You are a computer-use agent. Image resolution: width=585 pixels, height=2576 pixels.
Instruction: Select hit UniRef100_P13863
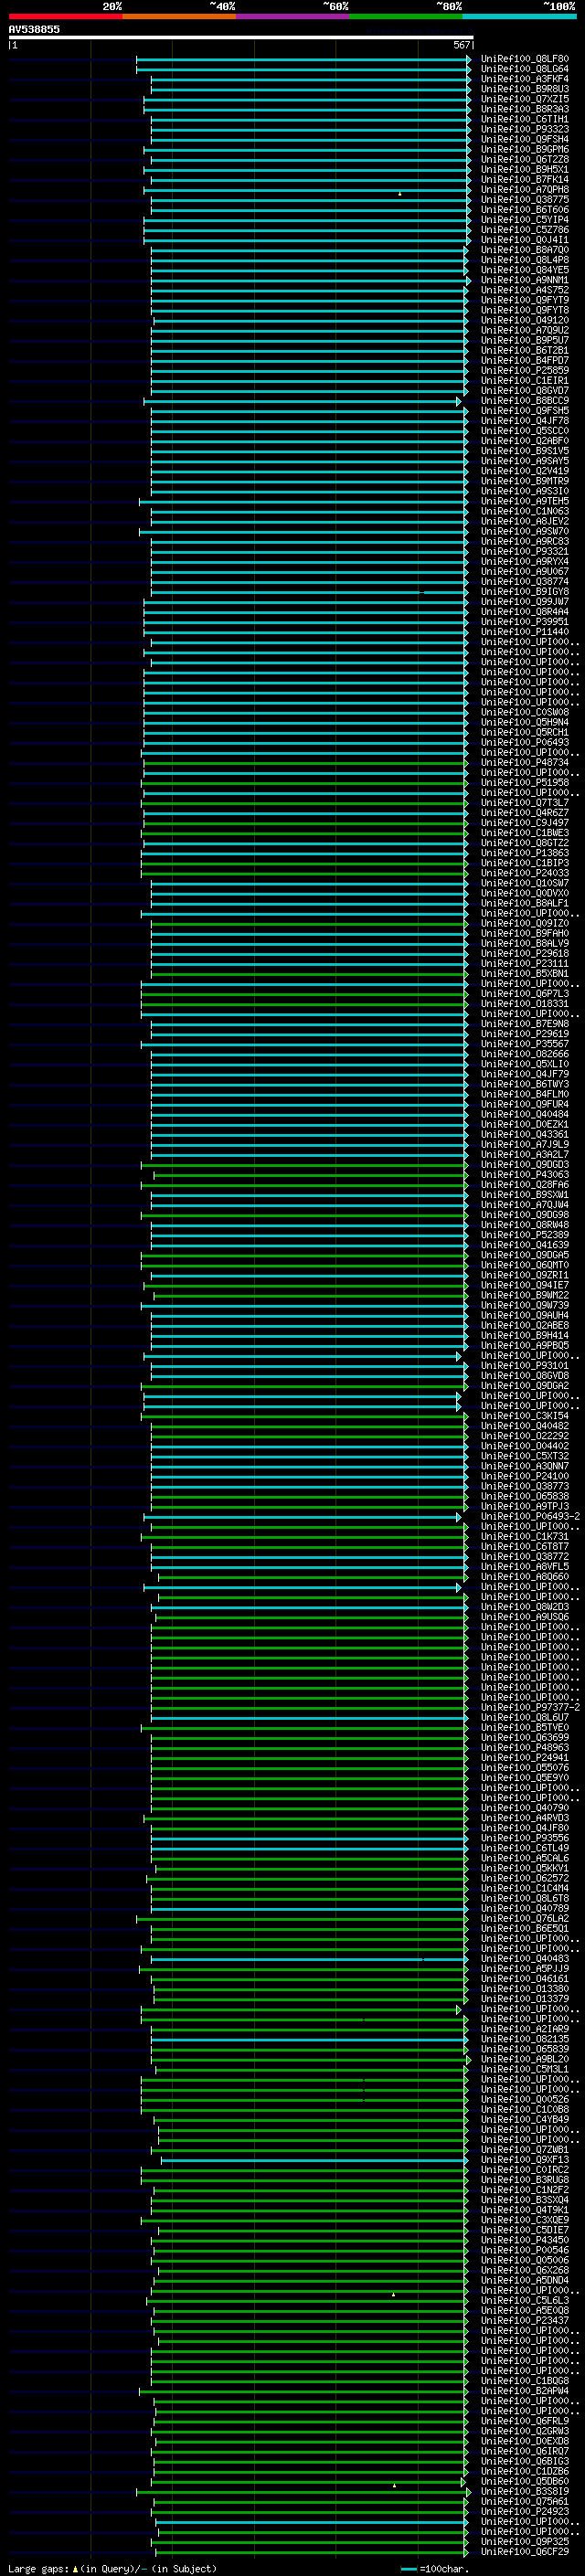(525, 853)
